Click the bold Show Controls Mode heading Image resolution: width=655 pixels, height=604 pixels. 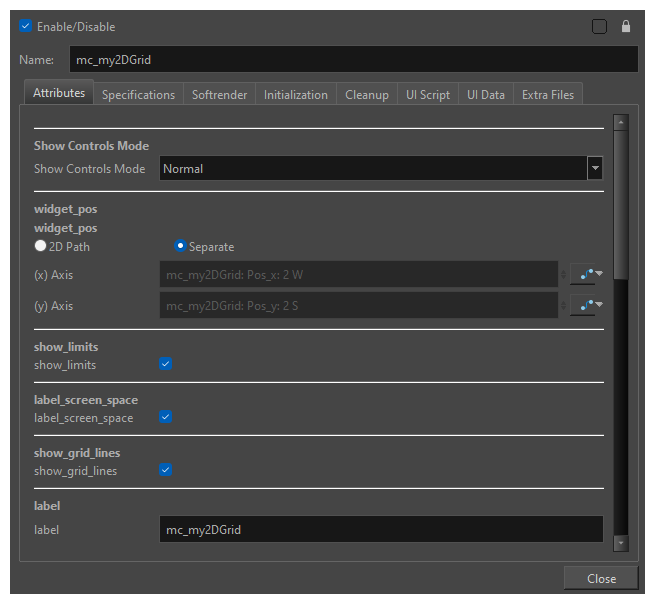tap(91, 146)
